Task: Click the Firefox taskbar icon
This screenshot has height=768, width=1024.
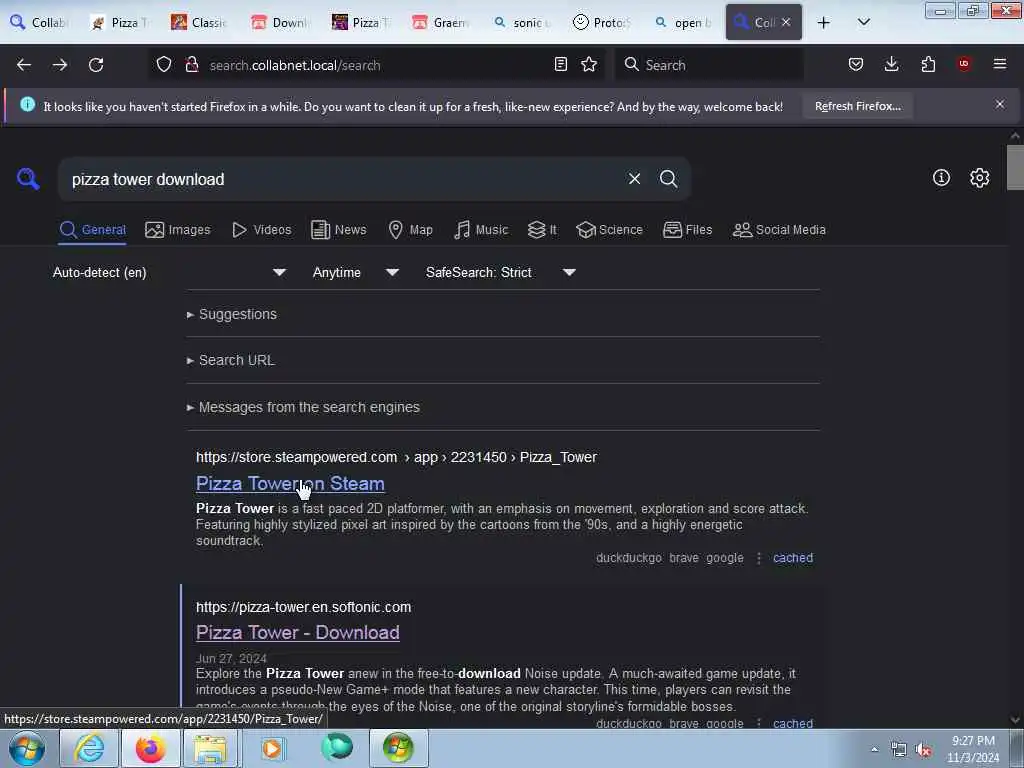Action: click(150, 748)
